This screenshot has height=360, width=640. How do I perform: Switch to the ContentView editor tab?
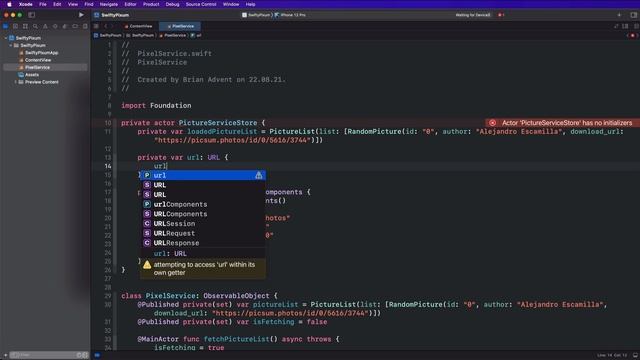point(138,26)
